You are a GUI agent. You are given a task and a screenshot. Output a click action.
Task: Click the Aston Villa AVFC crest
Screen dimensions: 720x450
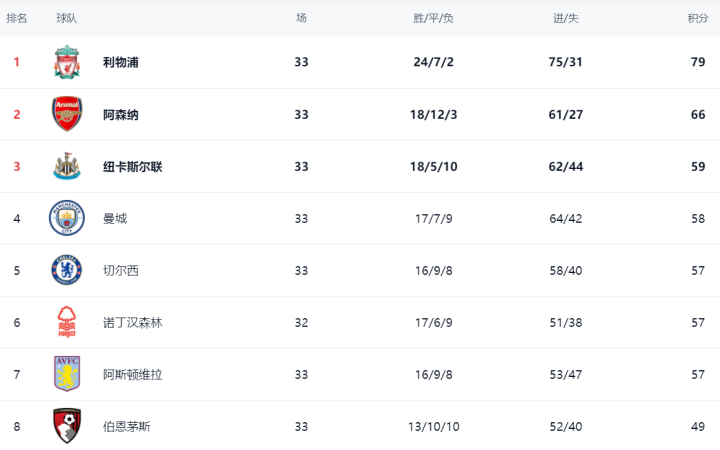tap(67, 374)
